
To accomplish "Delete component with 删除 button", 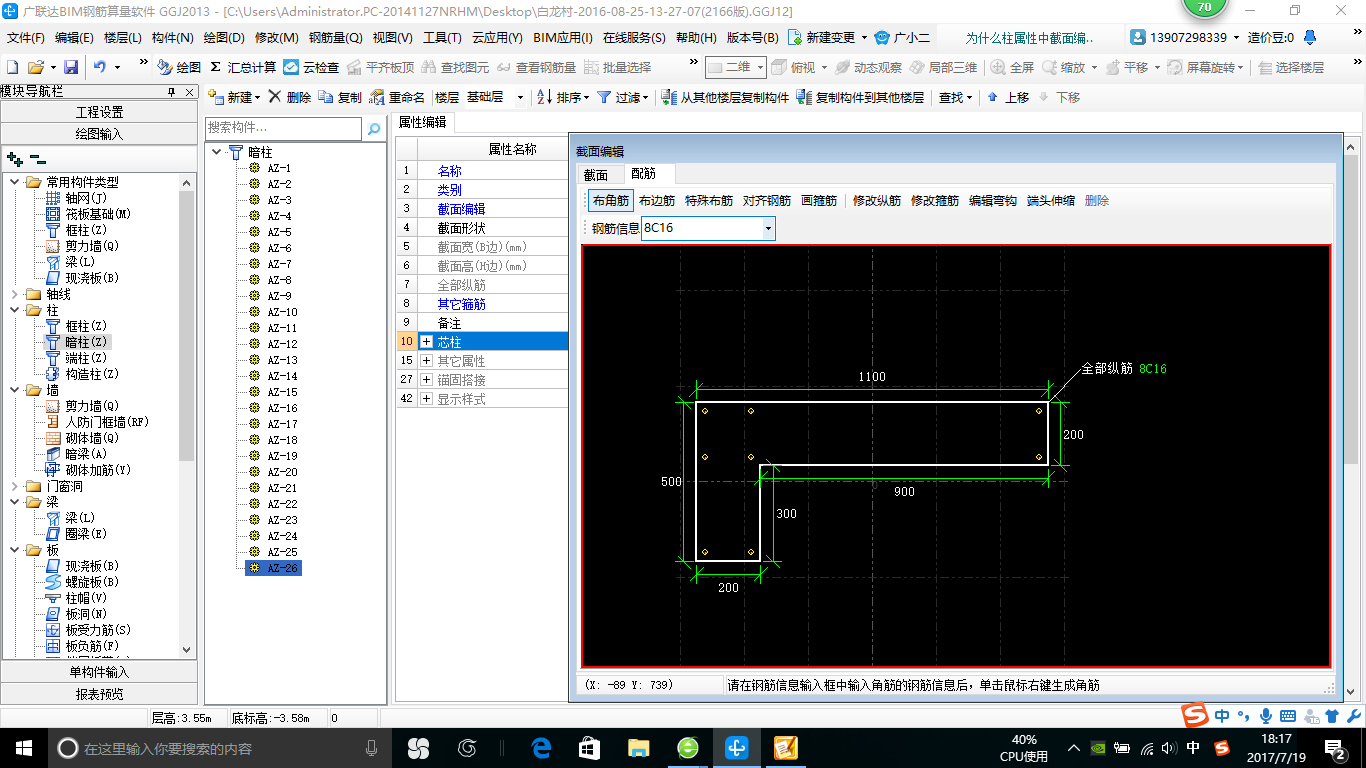I will point(290,97).
